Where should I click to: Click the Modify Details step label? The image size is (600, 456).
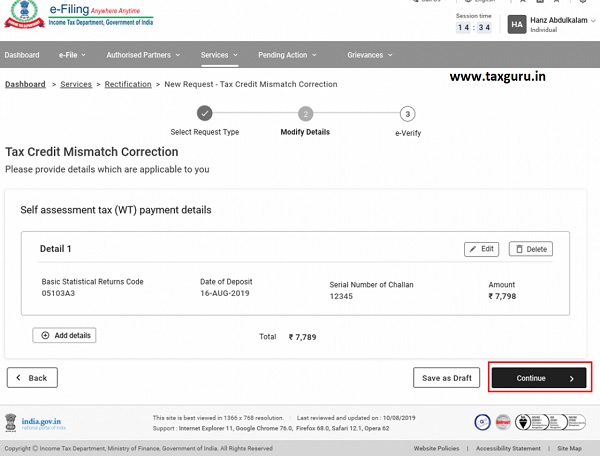(305, 132)
